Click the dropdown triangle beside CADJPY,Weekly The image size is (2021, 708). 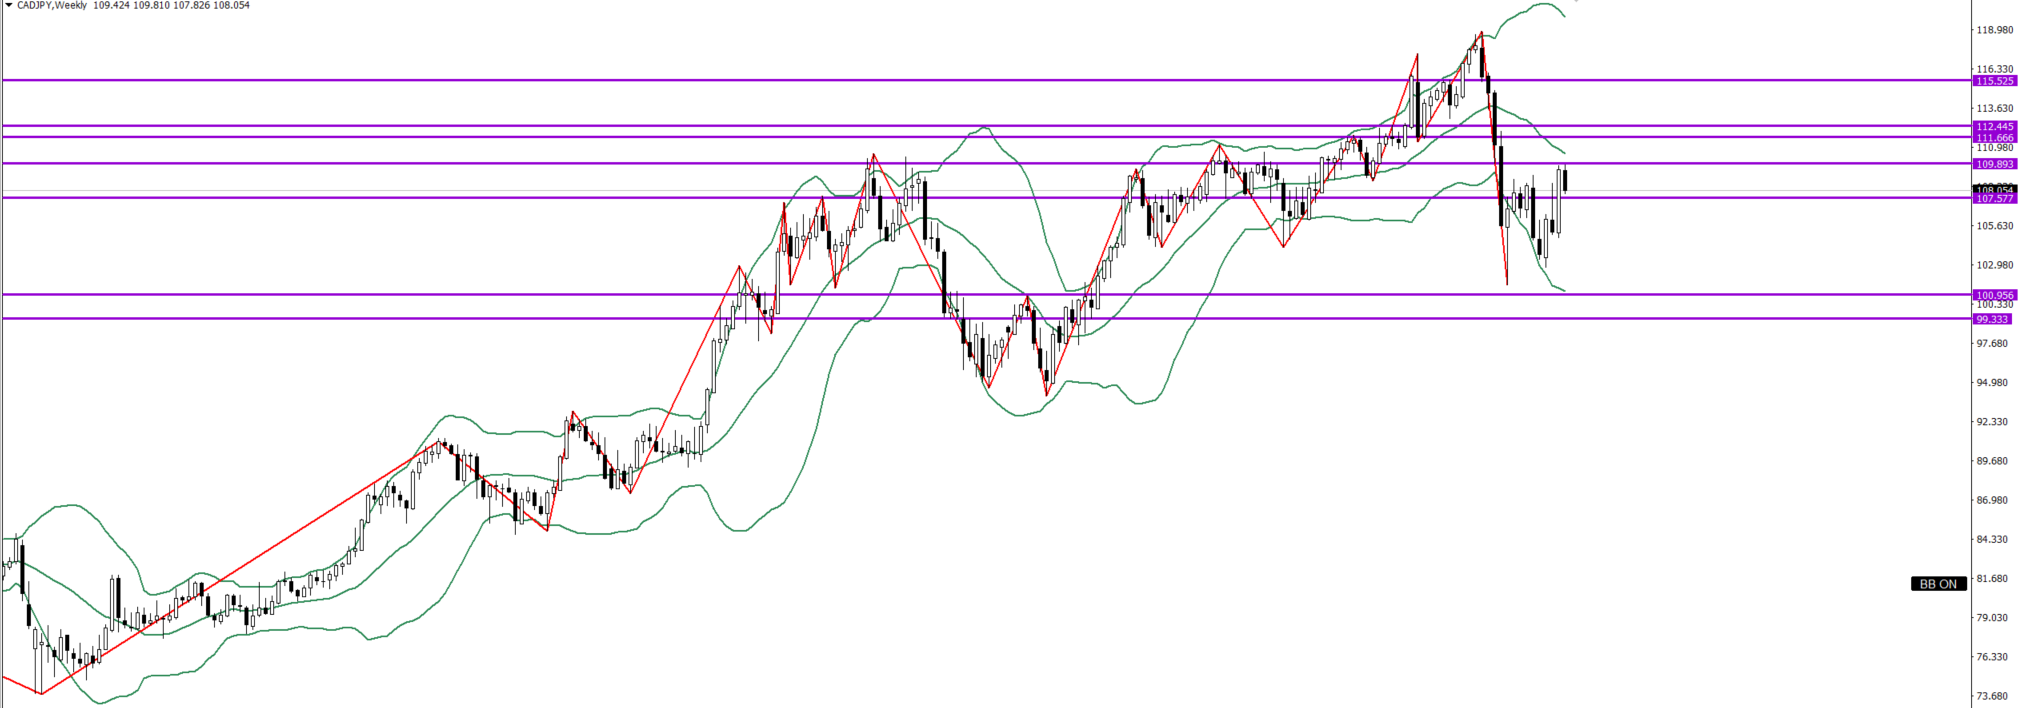tap(8, 6)
